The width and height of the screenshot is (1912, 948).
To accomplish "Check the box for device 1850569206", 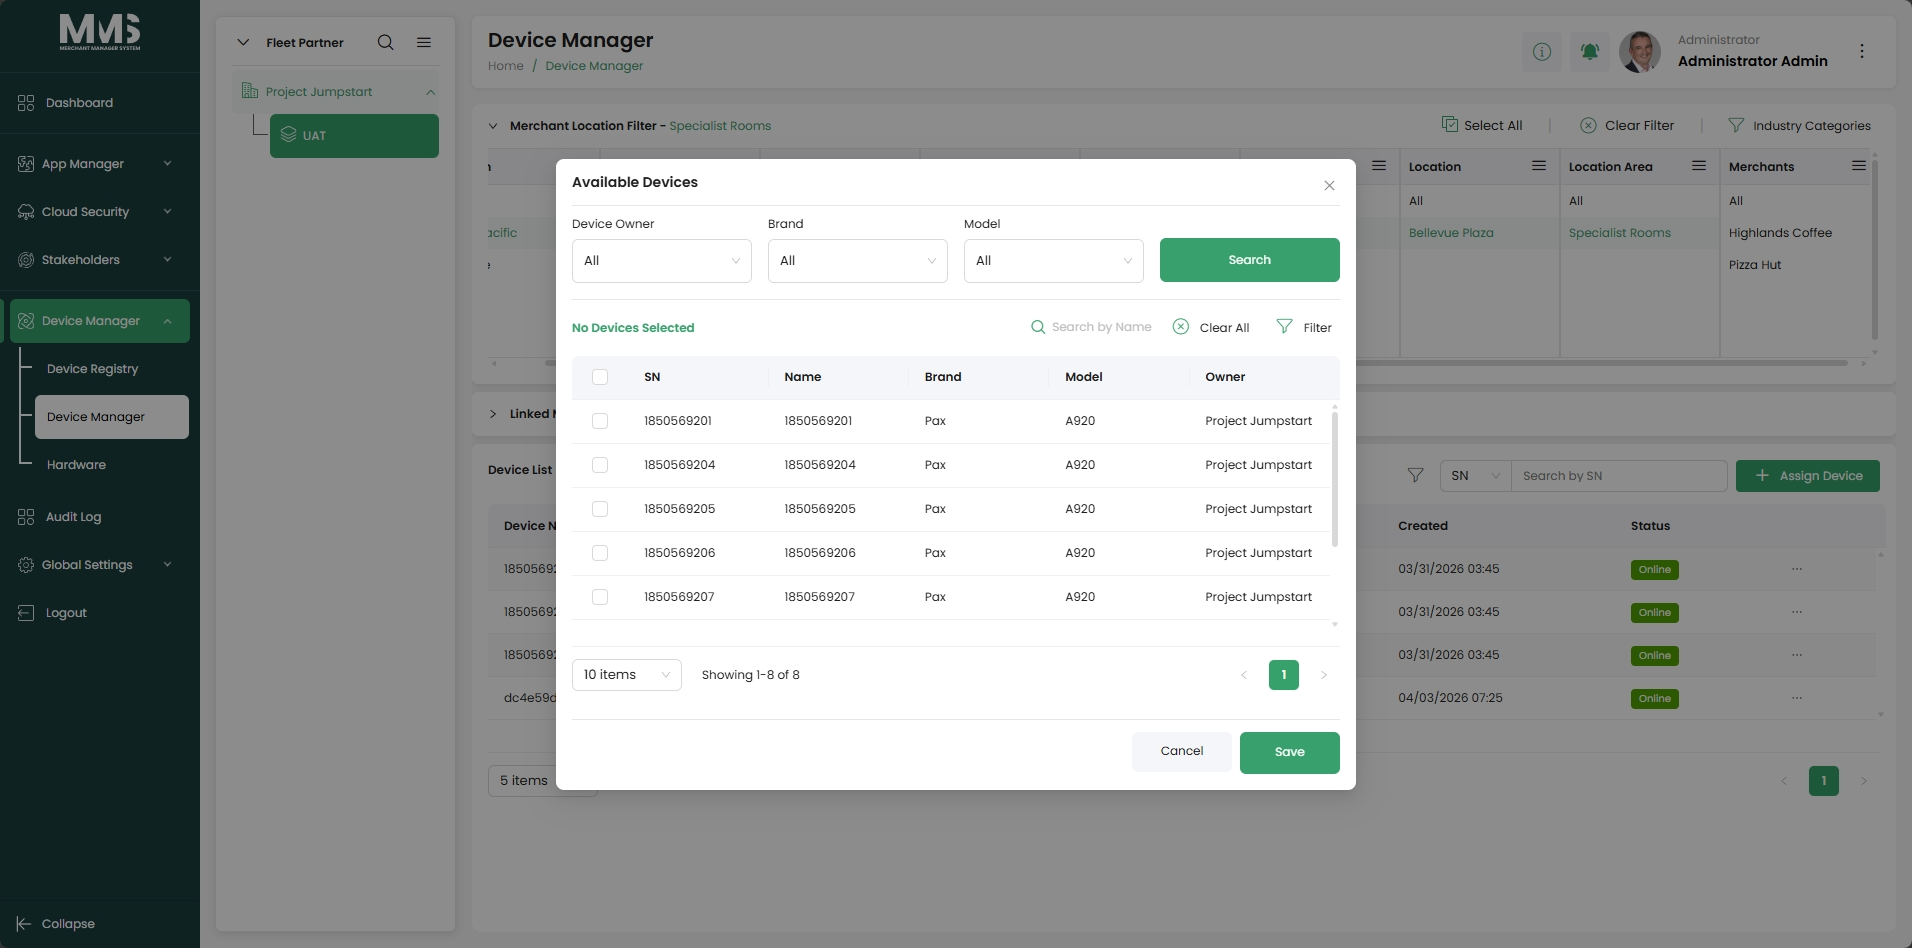I will pyautogui.click(x=600, y=553).
